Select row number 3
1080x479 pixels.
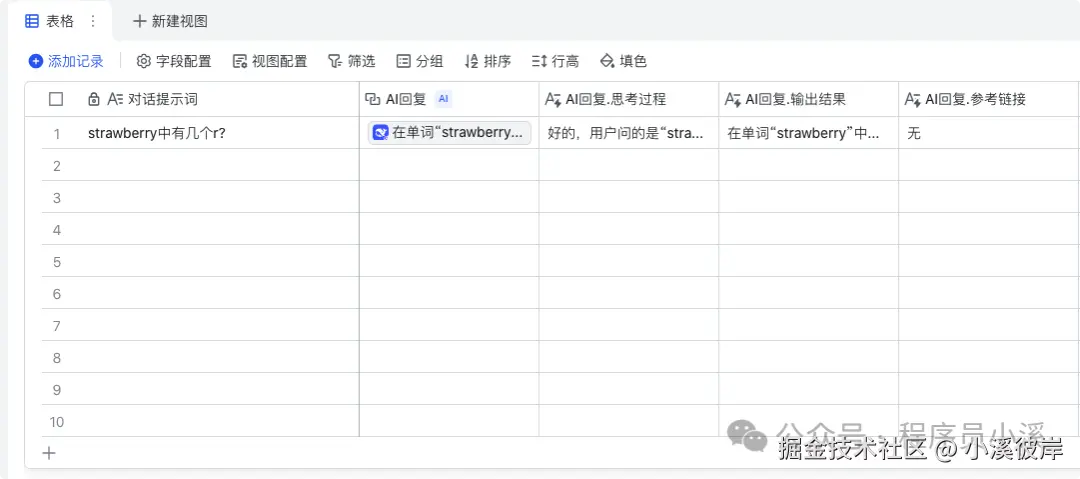[x=57, y=198]
